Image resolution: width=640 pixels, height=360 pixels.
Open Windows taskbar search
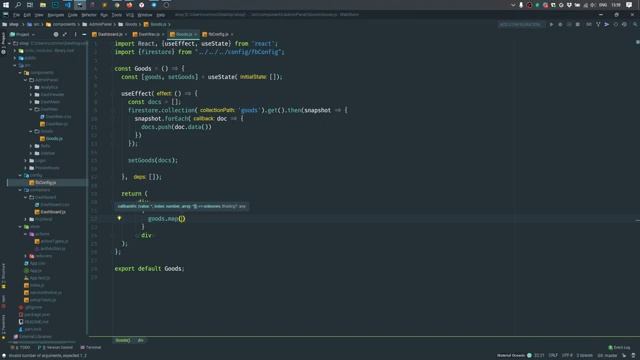(18, 5)
